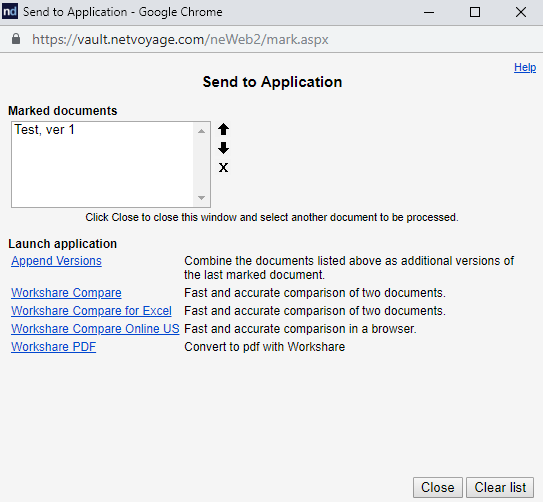Move marked document up with the up arrow
The width and height of the screenshot is (543, 502).
(223, 129)
